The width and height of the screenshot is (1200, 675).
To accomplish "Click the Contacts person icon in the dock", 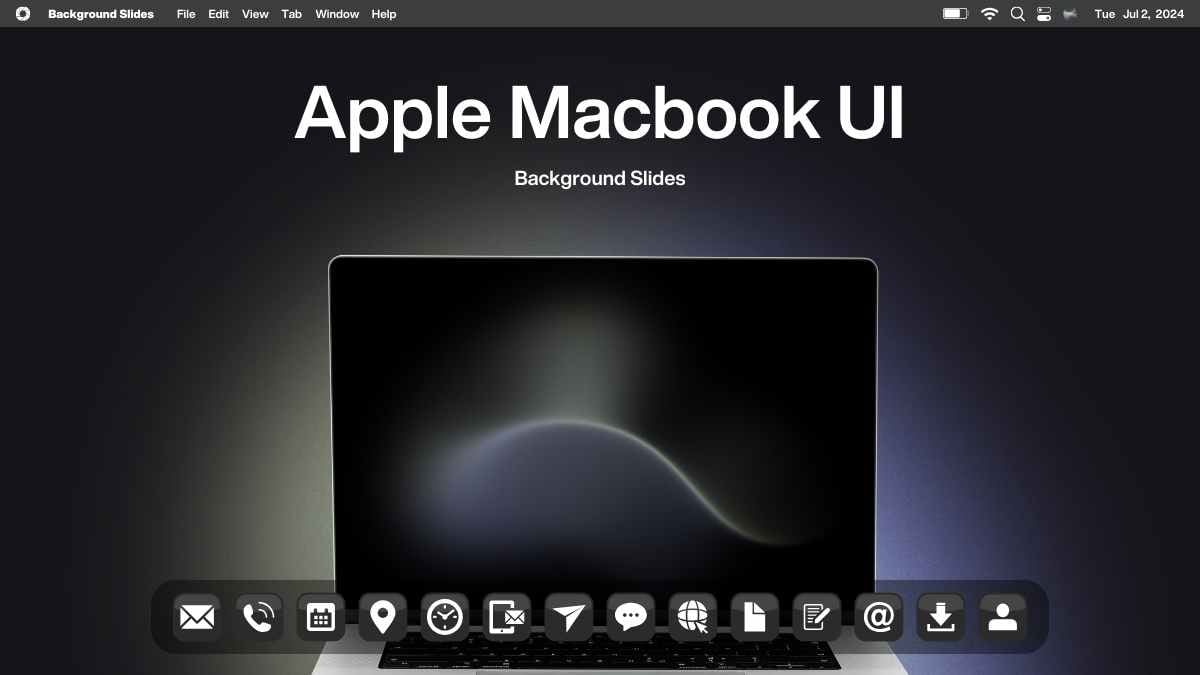I will 1002,617.
